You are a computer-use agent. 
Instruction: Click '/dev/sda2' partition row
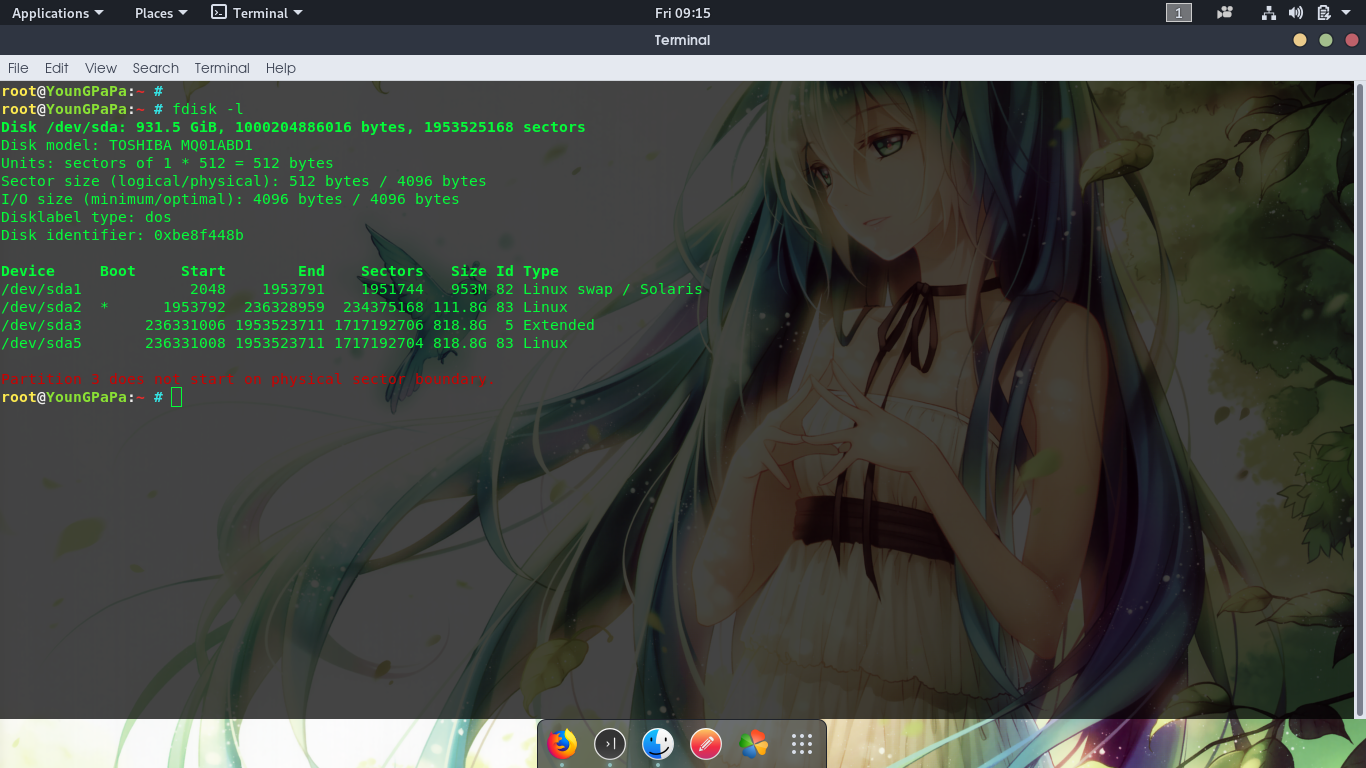(285, 307)
